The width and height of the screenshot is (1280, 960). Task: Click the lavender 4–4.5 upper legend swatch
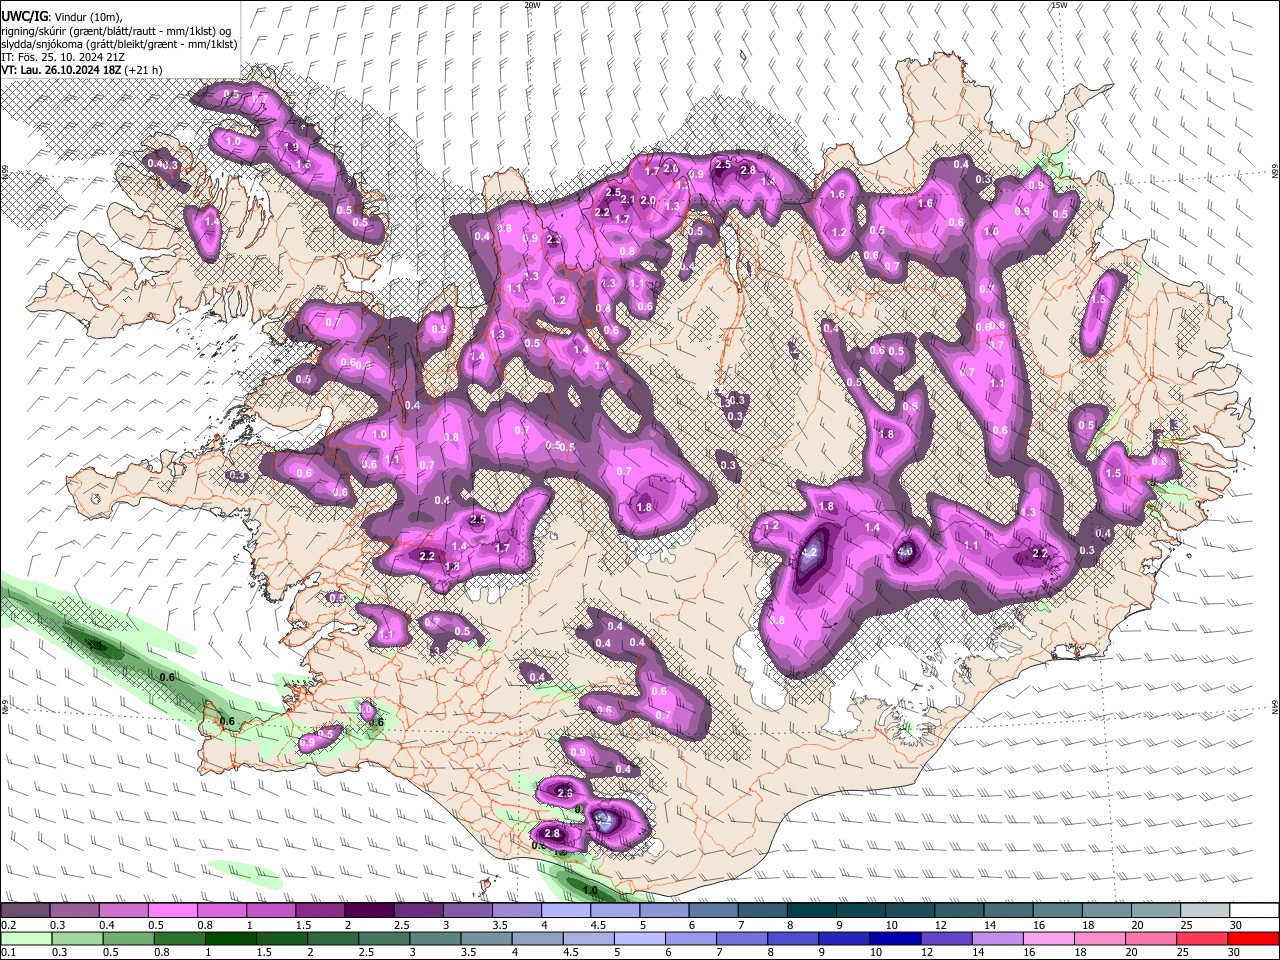pyautogui.click(x=565, y=911)
